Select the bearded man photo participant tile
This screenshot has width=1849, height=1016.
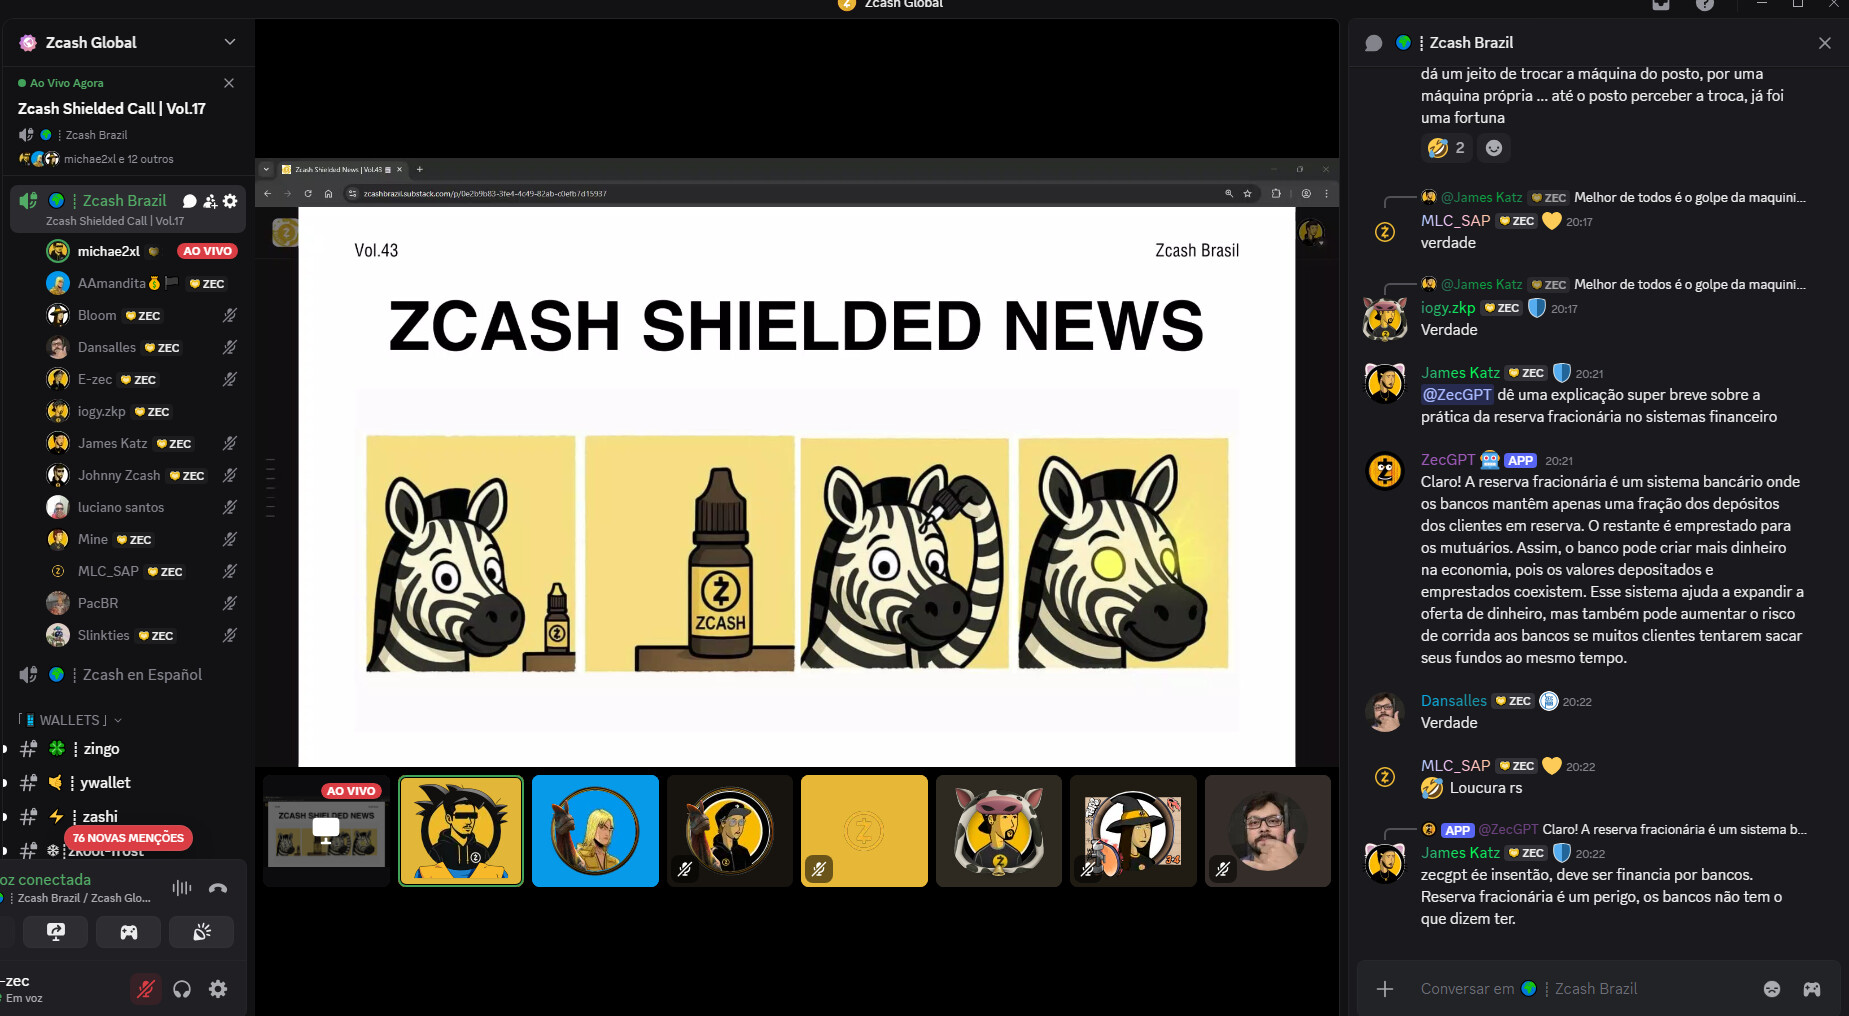pos(1268,831)
